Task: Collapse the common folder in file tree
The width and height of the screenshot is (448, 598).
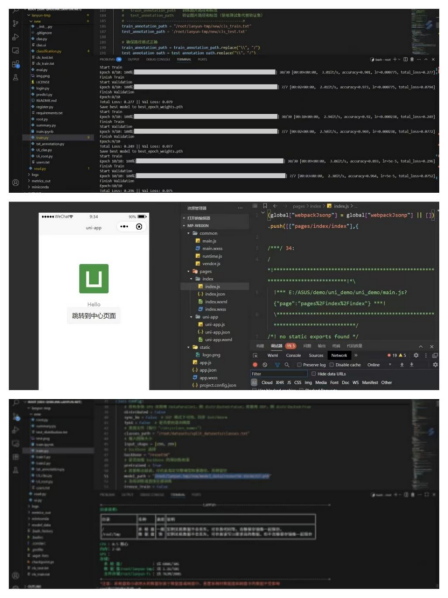Action: pyautogui.click(x=189, y=233)
